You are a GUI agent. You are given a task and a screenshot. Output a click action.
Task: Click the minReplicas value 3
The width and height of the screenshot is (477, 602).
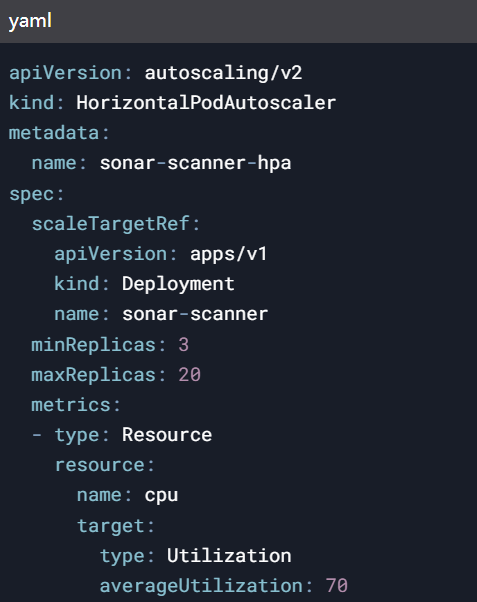point(184,344)
